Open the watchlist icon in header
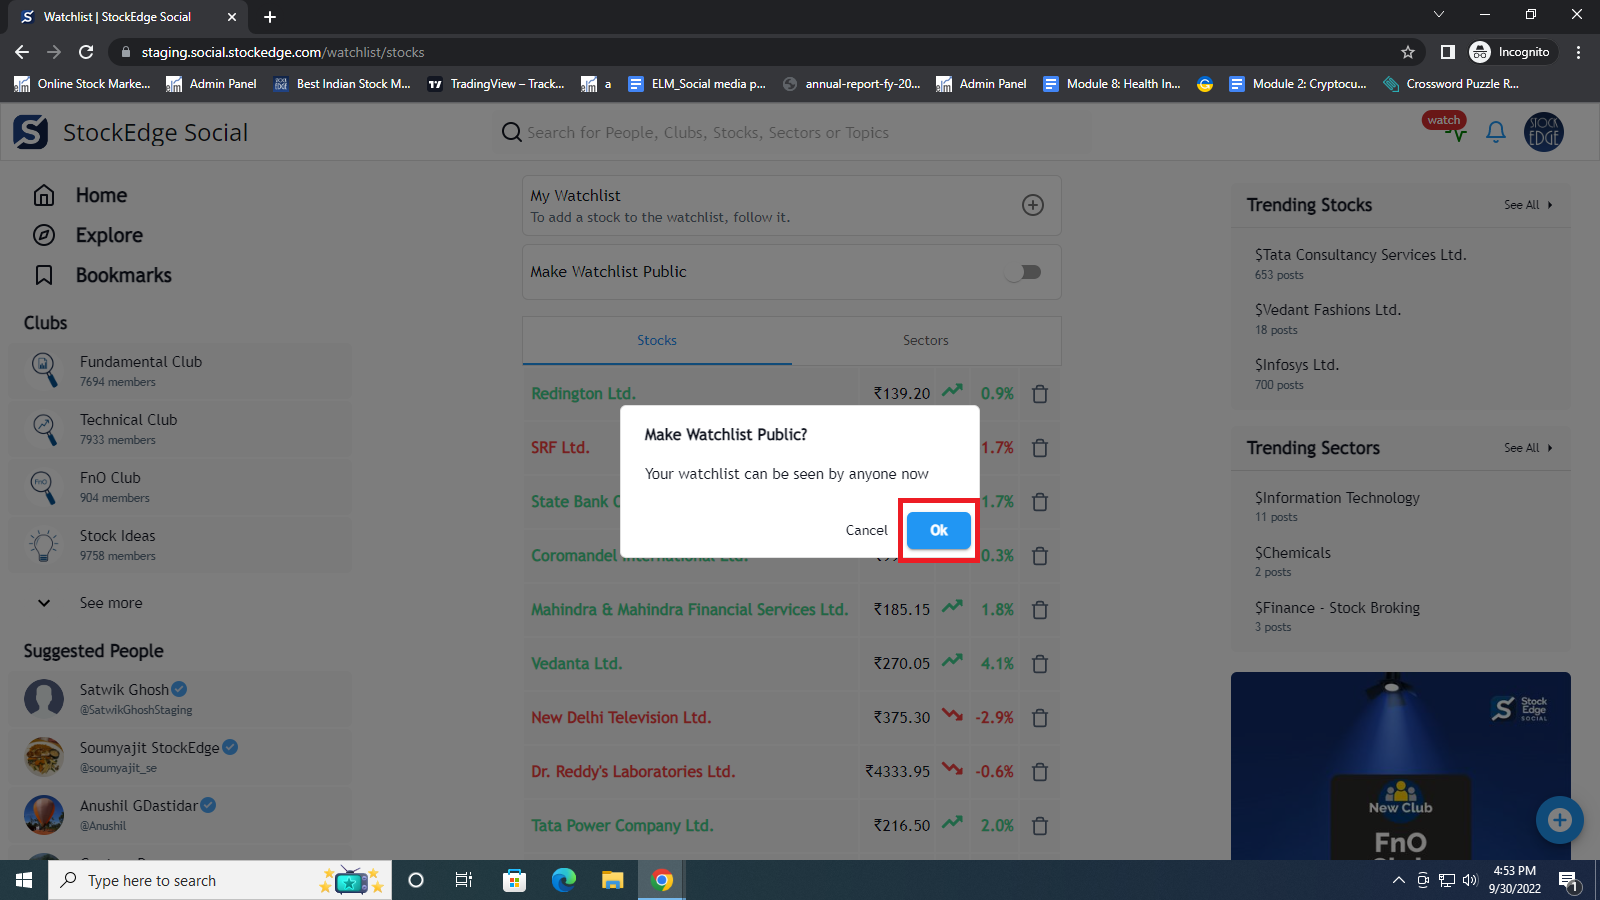Viewport: 1600px width, 900px height. [1447, 128]
